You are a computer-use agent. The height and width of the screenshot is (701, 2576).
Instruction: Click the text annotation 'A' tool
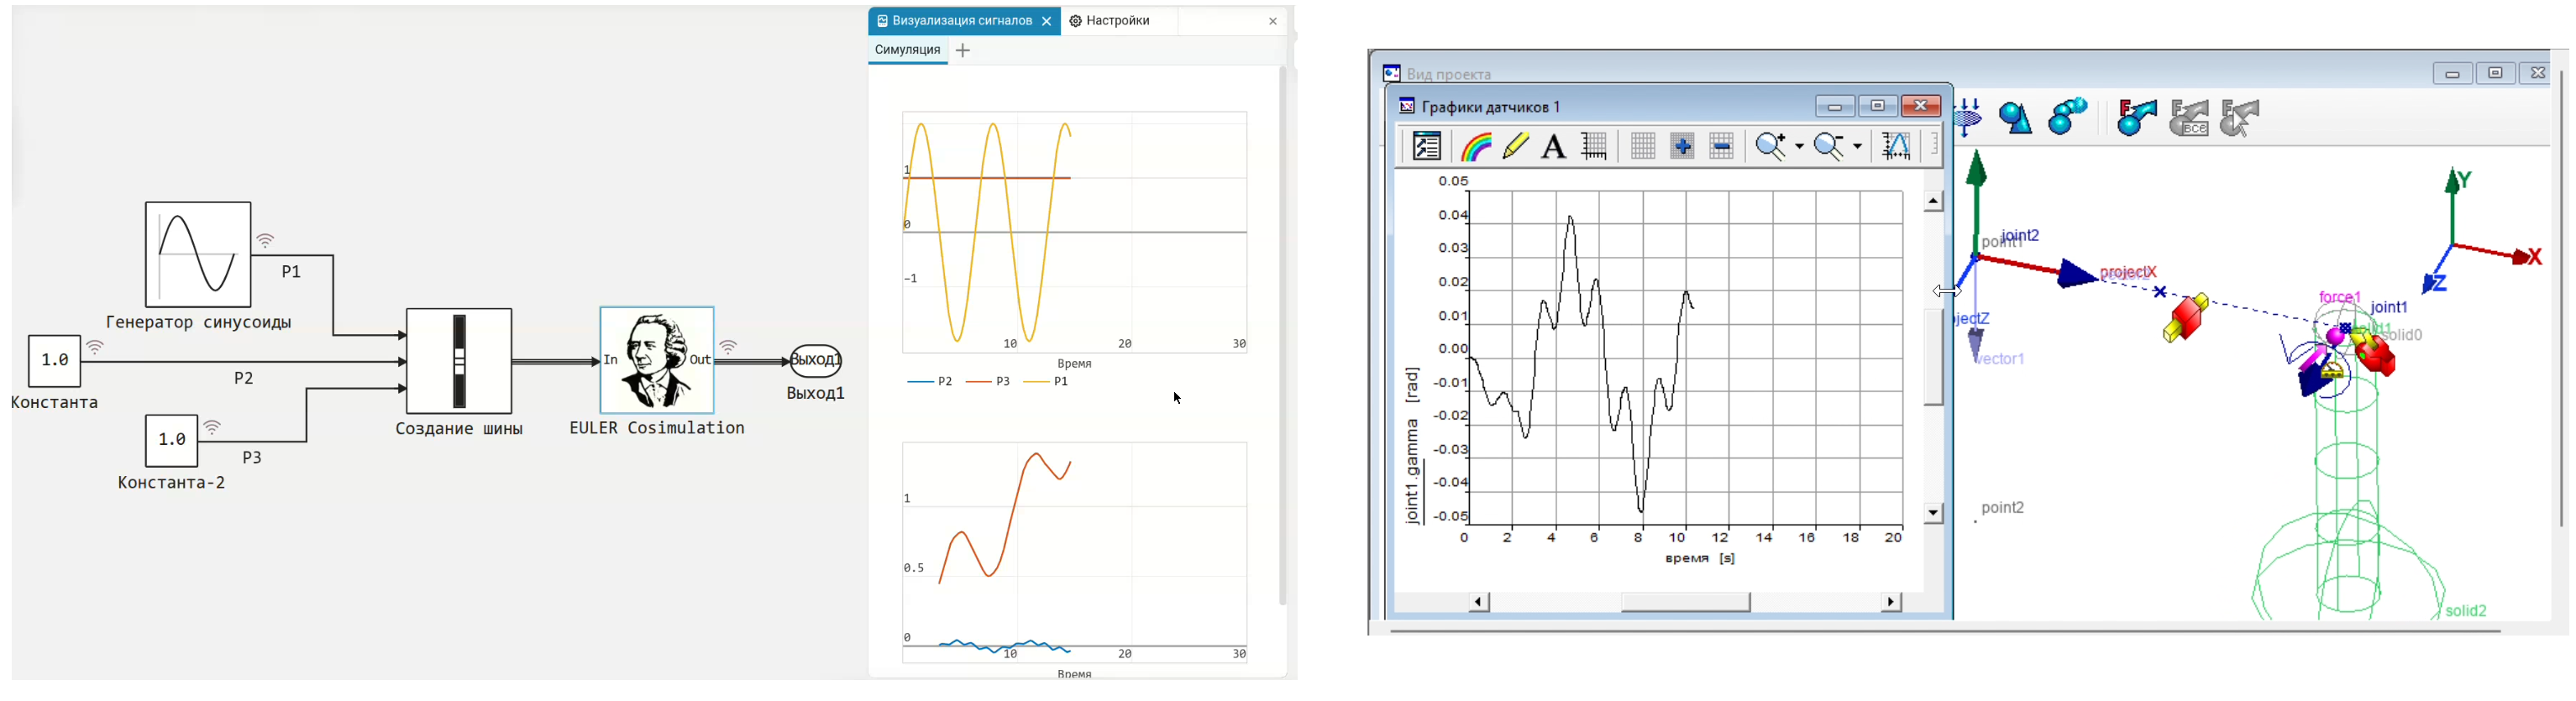(1553, 147)
